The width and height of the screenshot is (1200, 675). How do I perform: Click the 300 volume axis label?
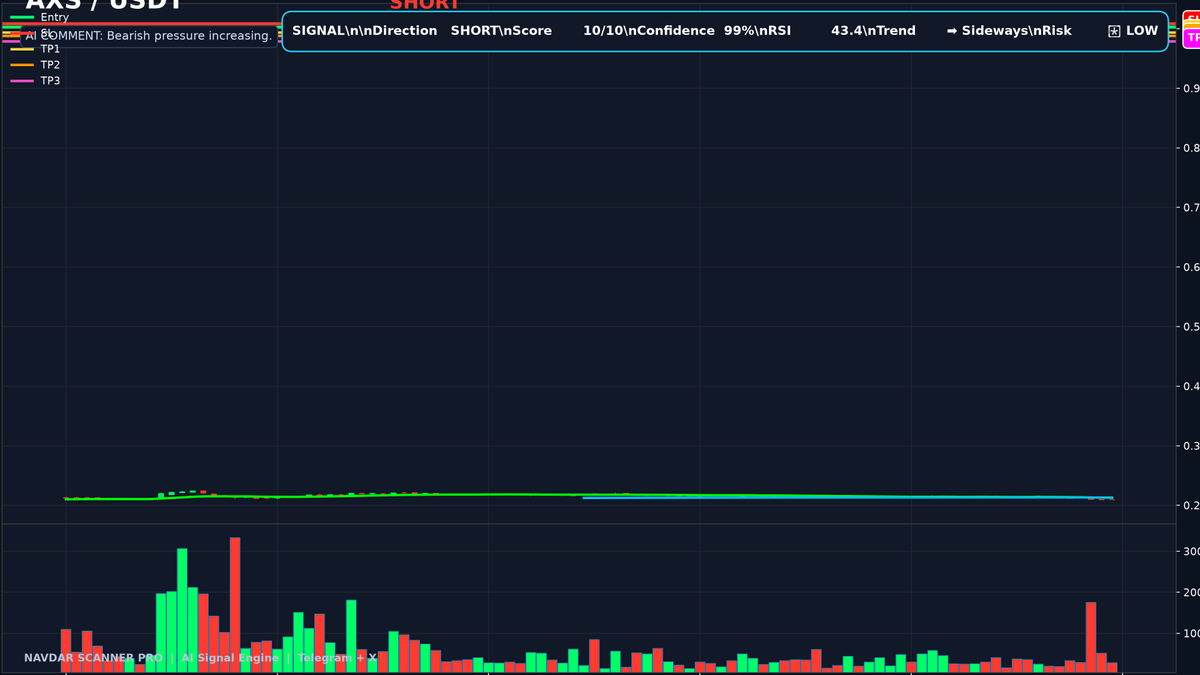pos(1192,552)
